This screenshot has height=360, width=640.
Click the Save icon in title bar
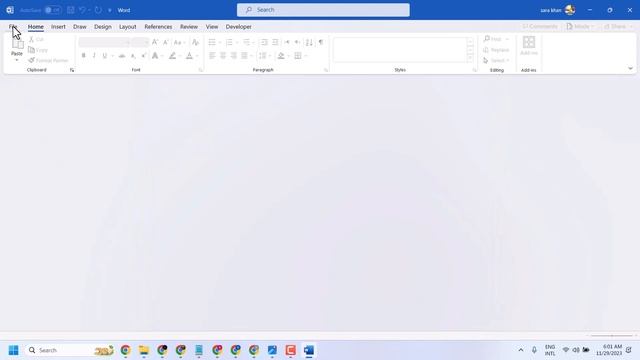(71, 10)
